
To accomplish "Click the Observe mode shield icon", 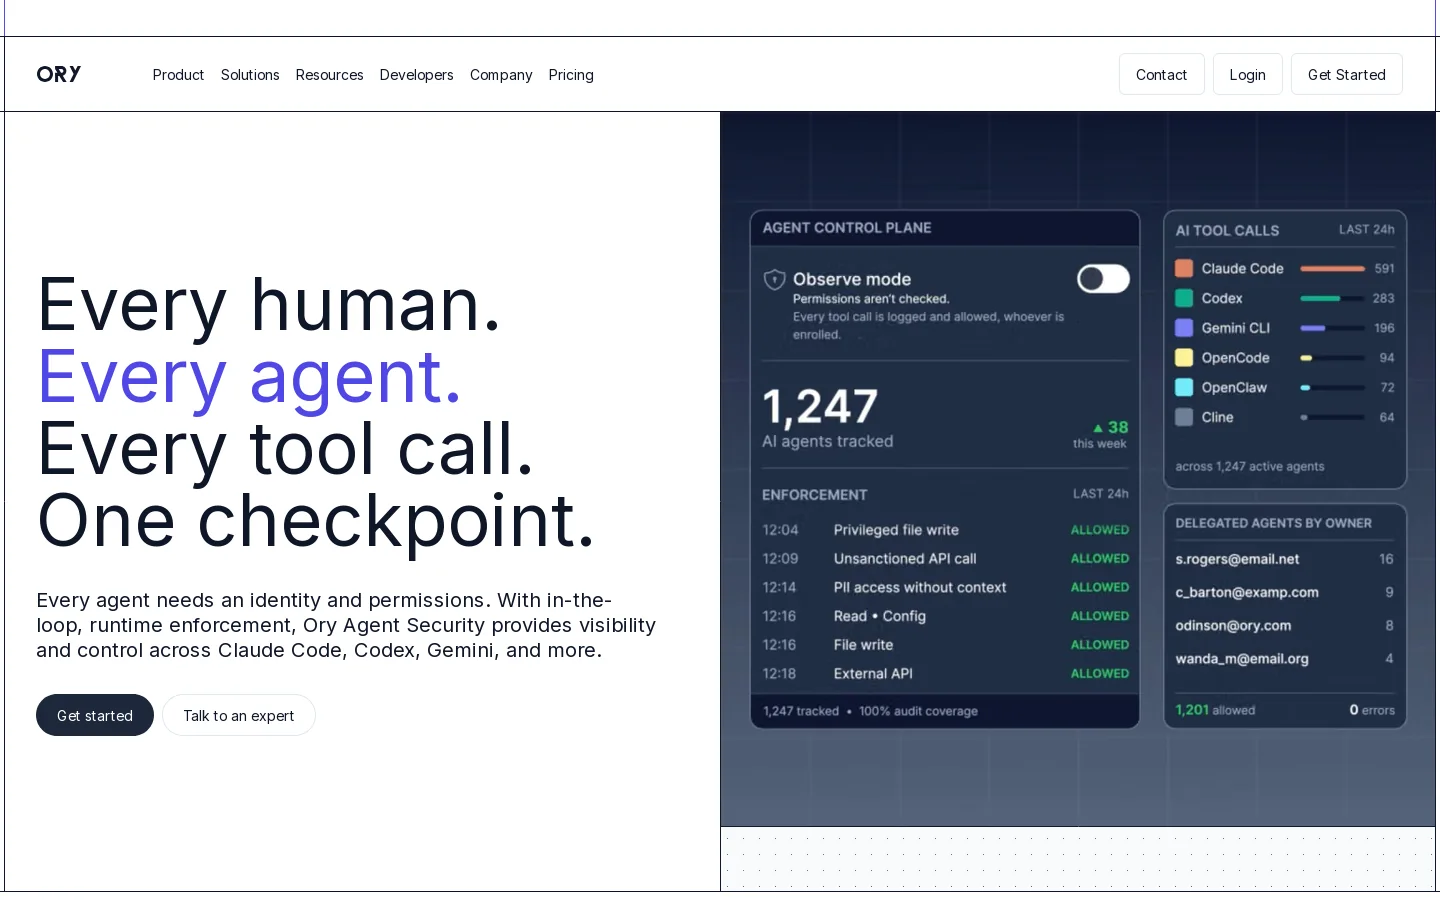I will pyautogui.click(x=774, y=279).
